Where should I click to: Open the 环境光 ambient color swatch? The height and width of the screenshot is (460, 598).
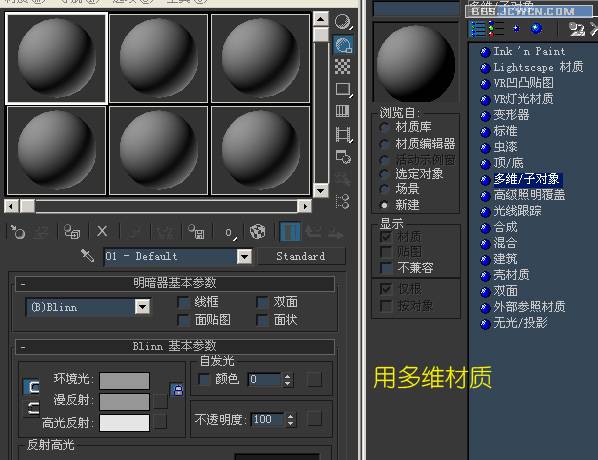coord(124,381)
